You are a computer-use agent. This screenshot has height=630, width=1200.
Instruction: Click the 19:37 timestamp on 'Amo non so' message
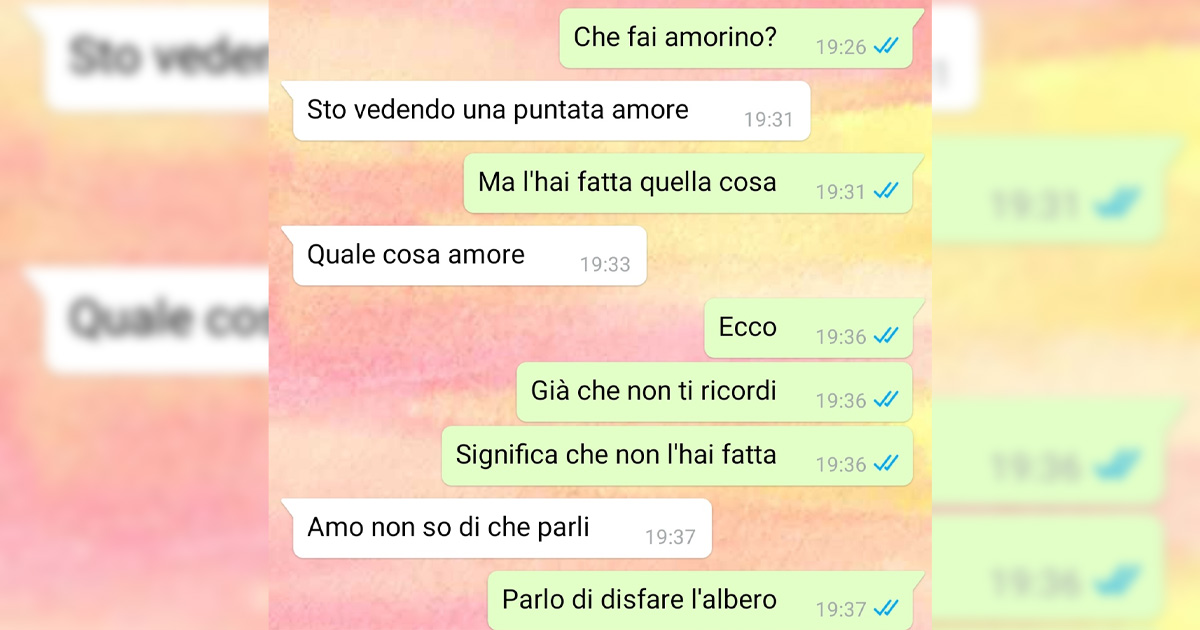(x=670, y=537)
